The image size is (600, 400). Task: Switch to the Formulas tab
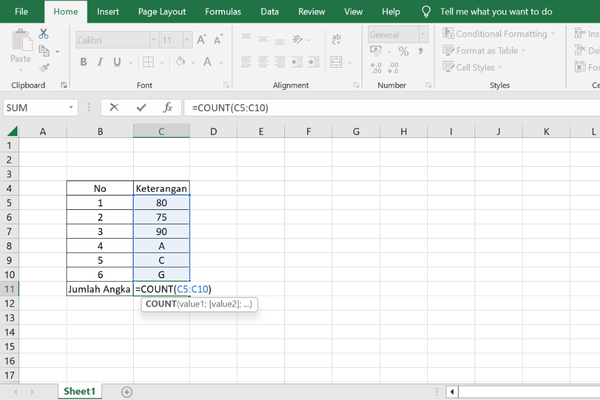223,11
